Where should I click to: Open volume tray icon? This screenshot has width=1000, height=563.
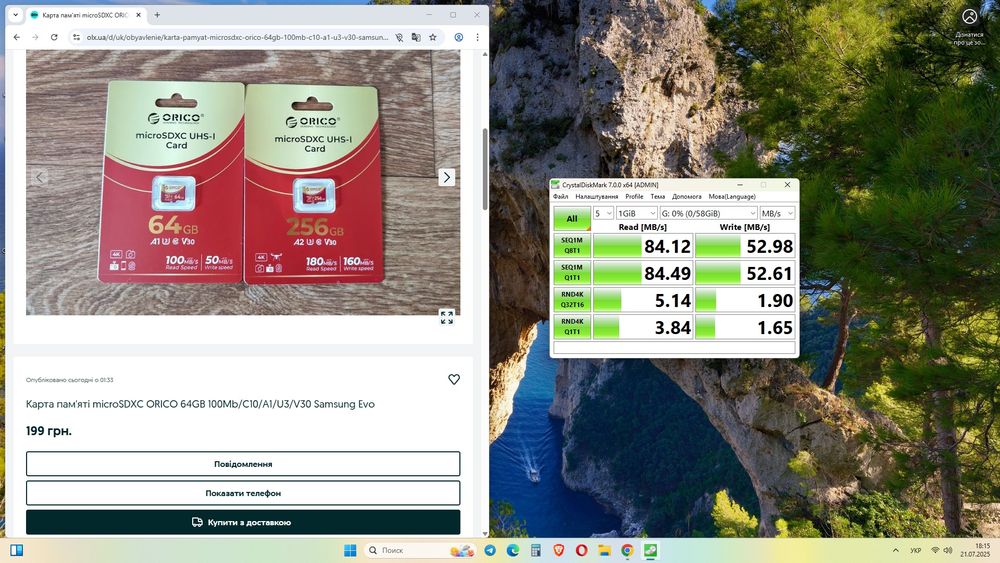coord(948,550)
